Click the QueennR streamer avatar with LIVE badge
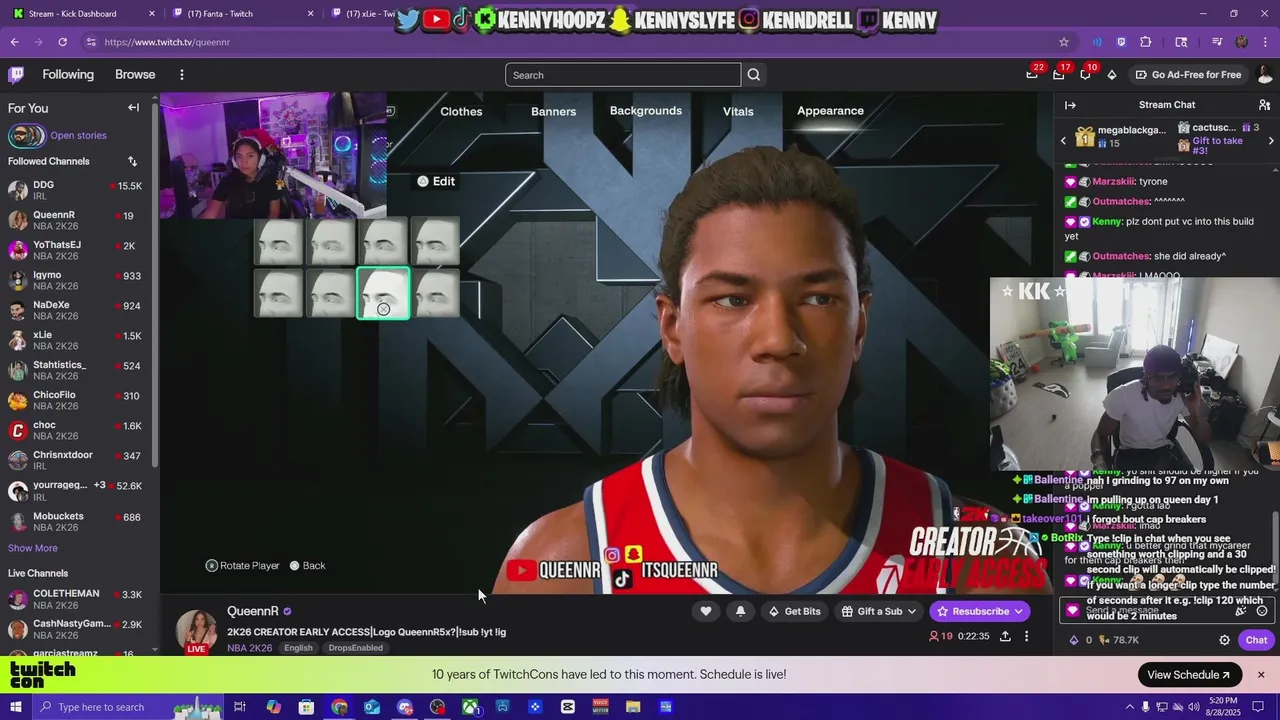The height and width of the screenshot is (720, 1280). coord(196,630)
